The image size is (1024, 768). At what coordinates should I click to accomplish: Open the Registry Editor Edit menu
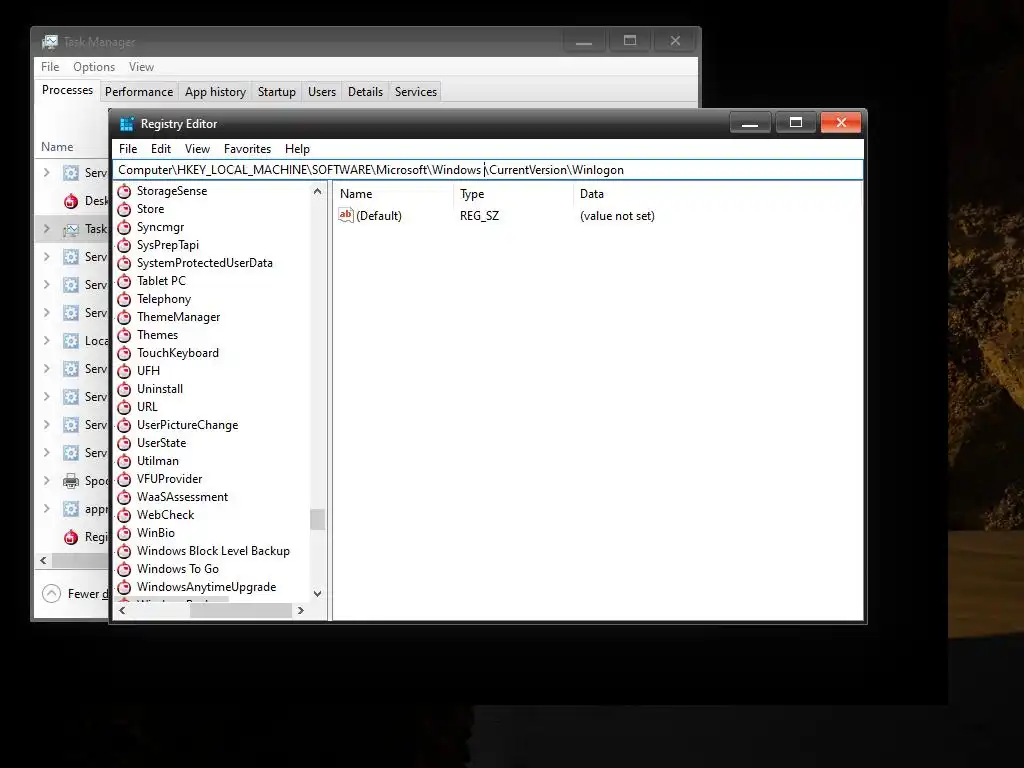pos(161,149)
